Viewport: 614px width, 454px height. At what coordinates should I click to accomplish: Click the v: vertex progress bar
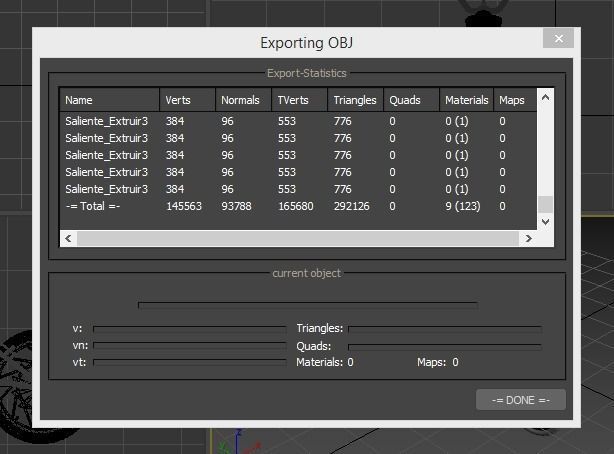coord(190,329)
